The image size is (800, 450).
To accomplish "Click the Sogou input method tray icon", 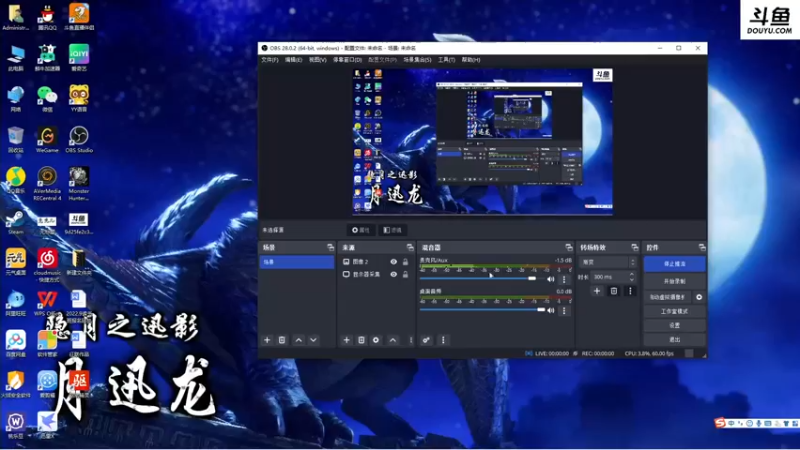I will [x=720, y=423].
